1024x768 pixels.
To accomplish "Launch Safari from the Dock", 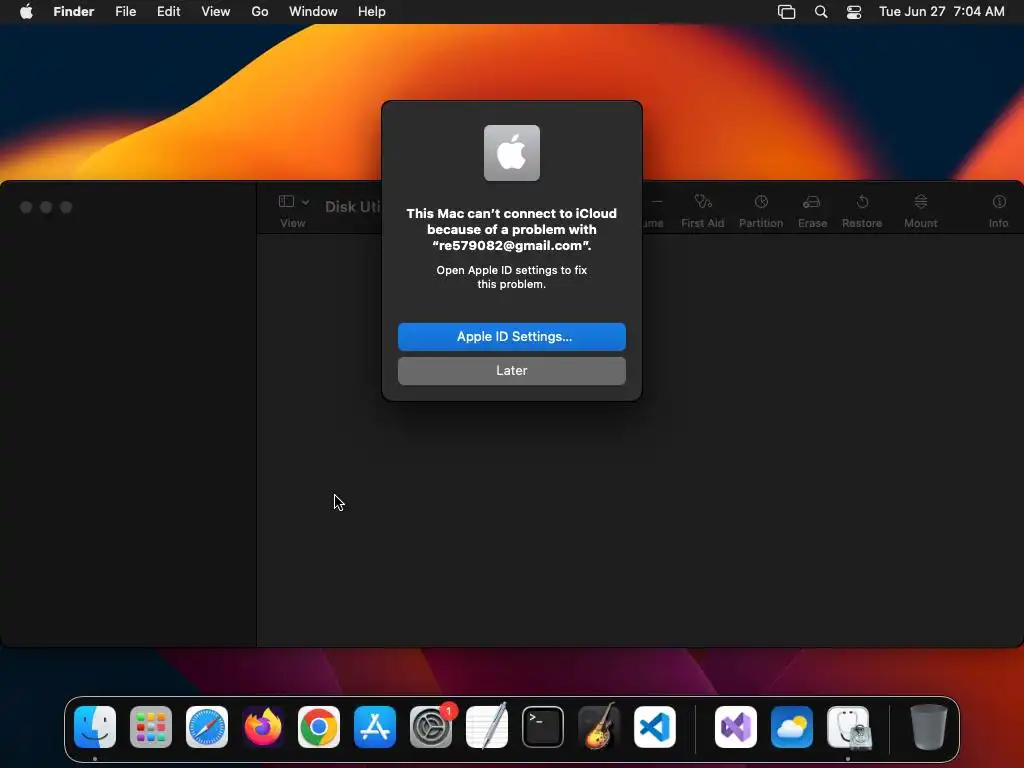I will pyautogui.click(x=207, y=727).
